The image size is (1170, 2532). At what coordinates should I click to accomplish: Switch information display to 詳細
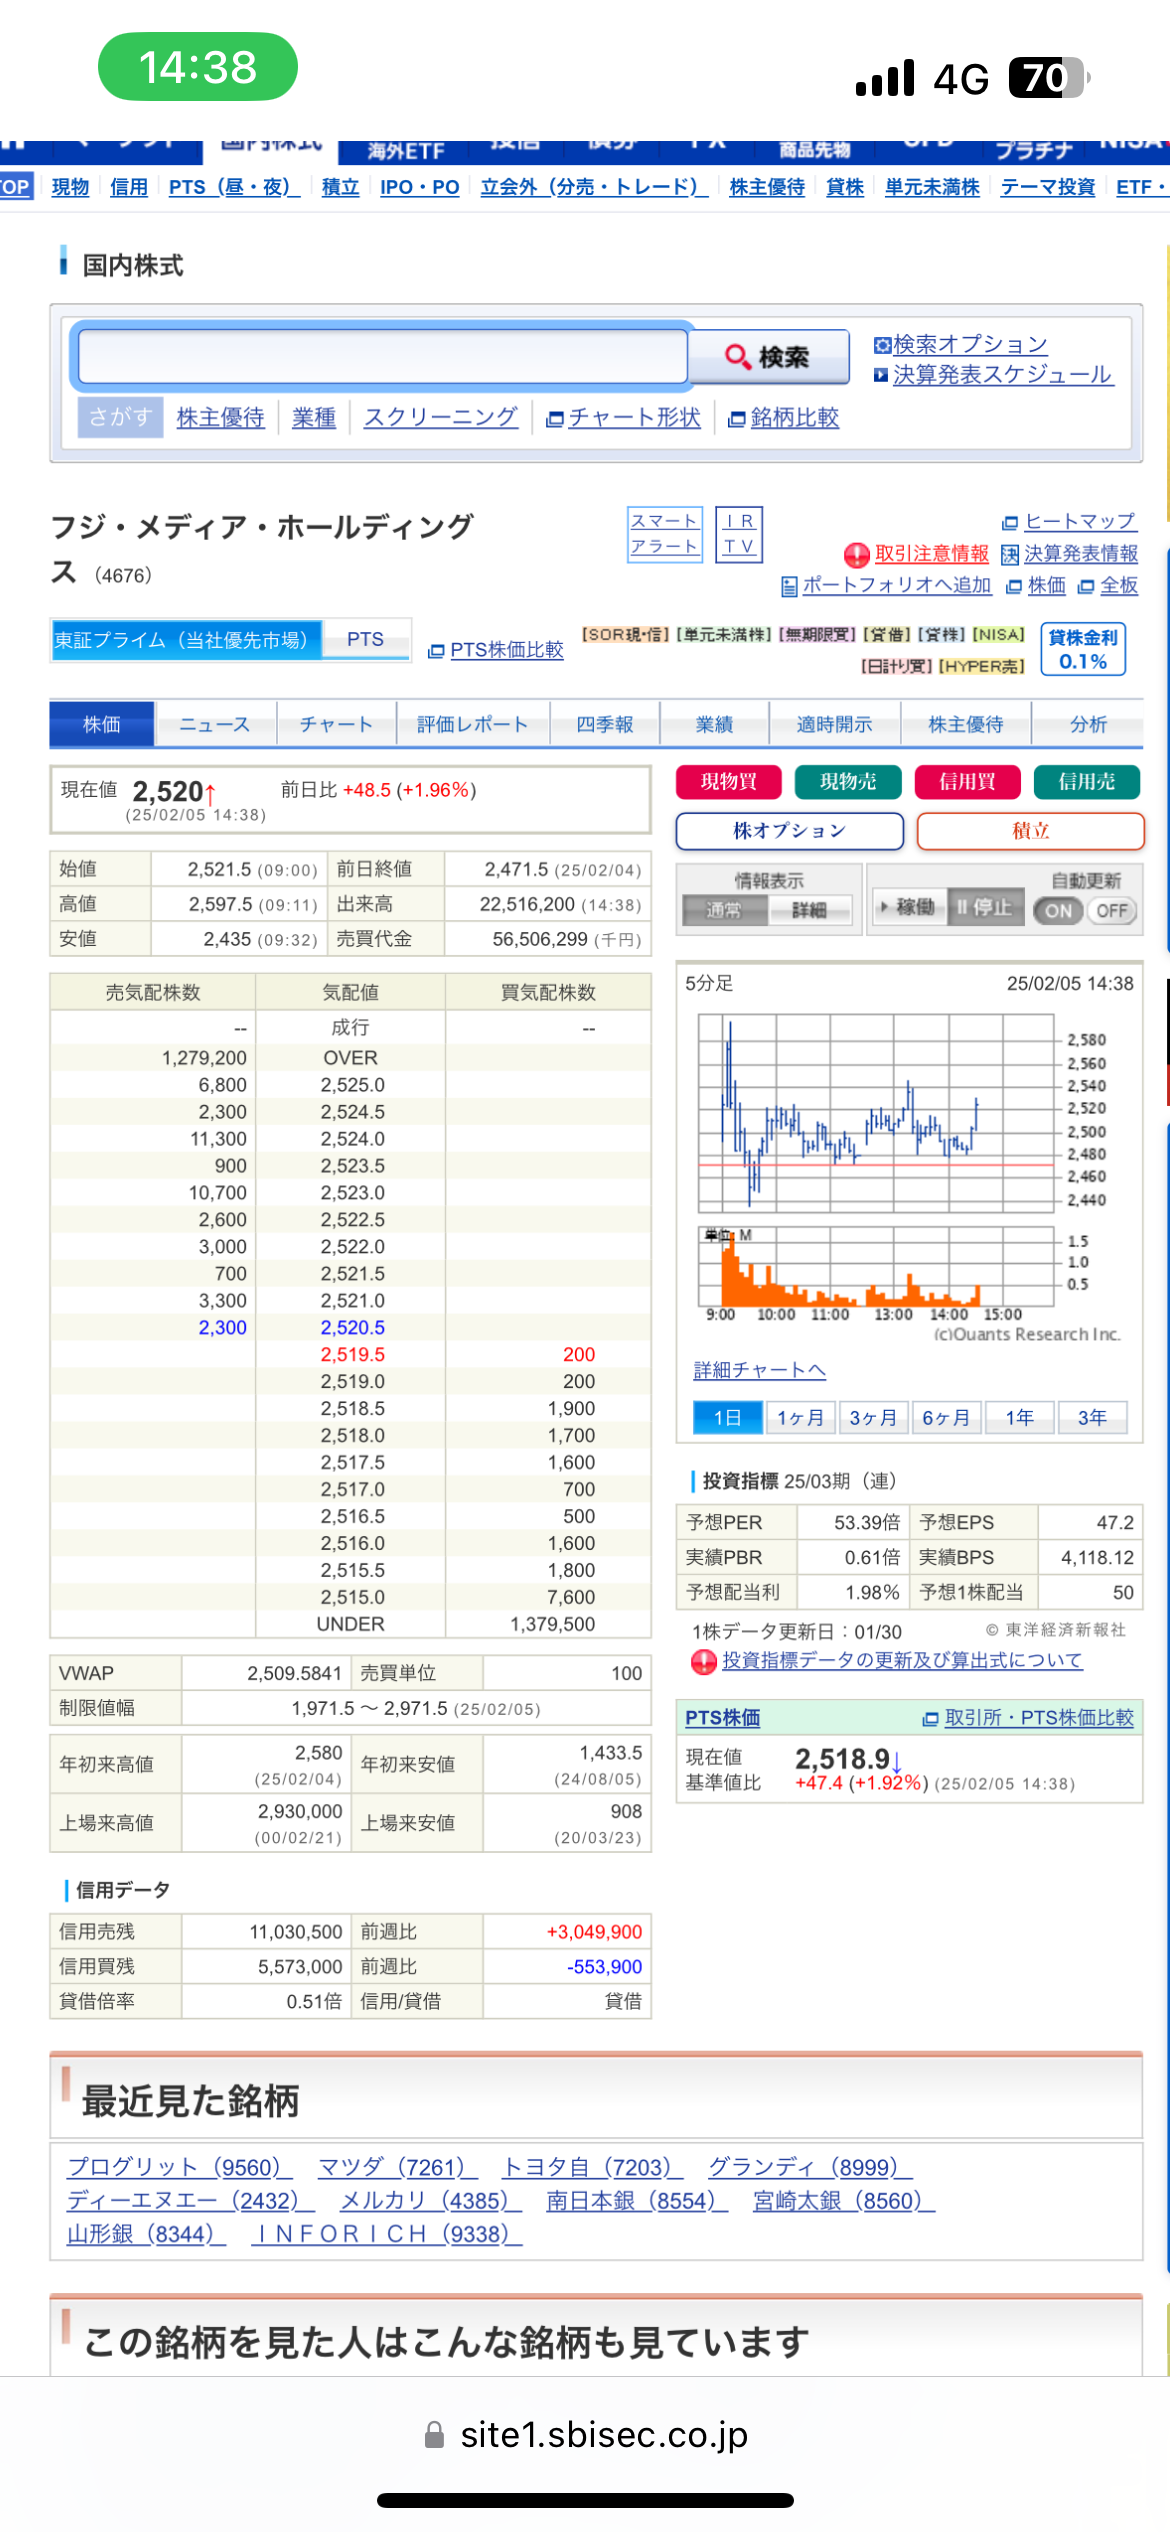(809, 910)
